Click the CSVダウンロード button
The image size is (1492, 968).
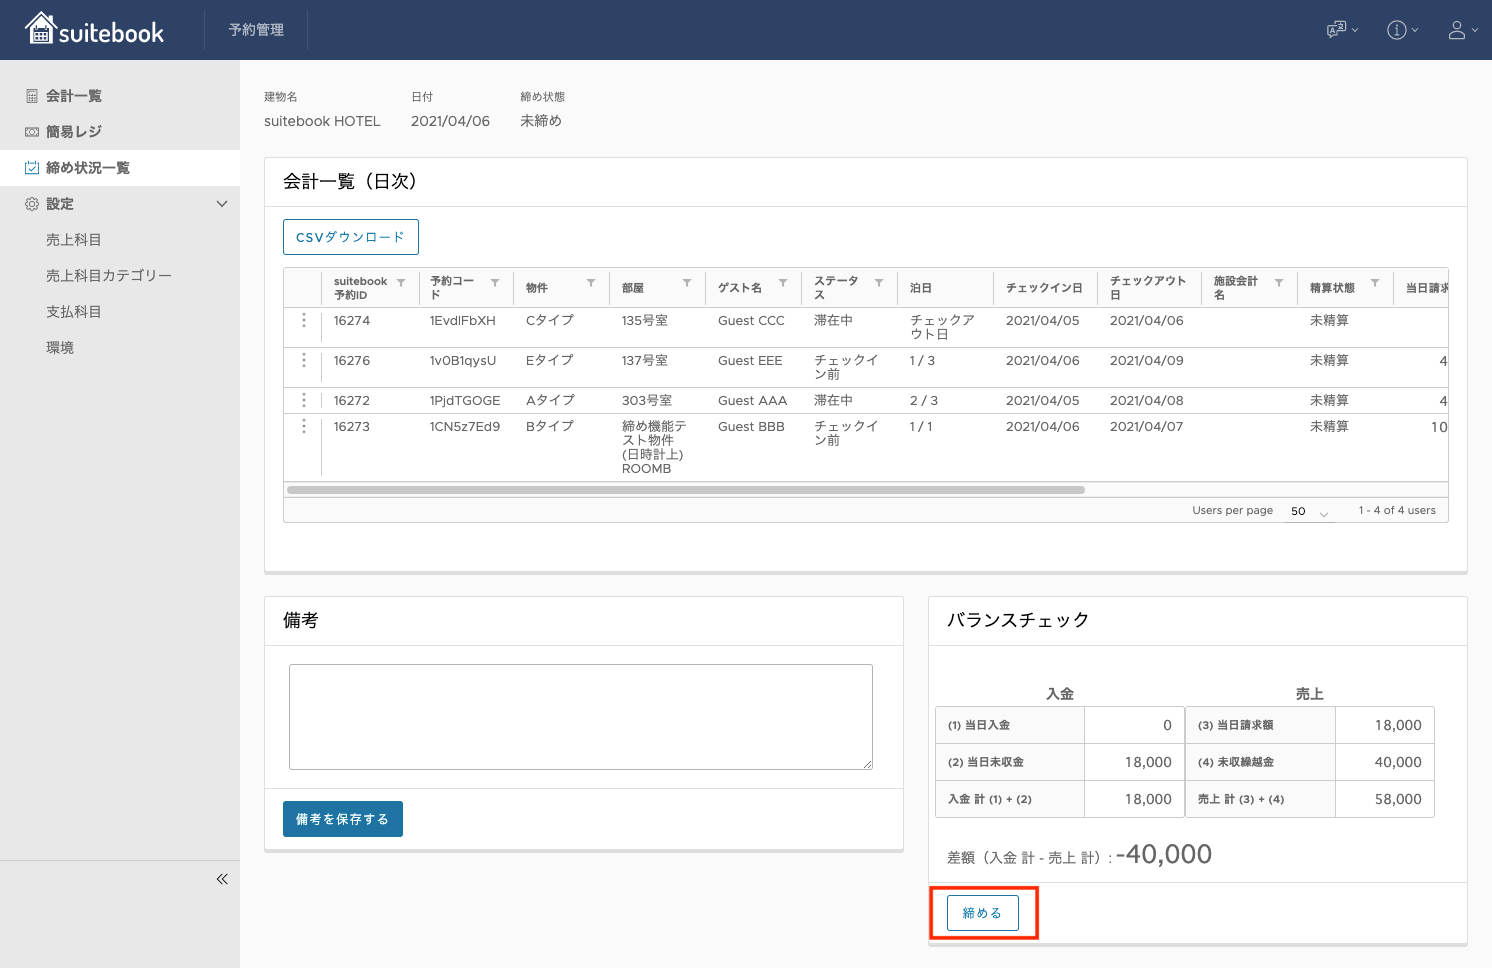click(351, 237)
